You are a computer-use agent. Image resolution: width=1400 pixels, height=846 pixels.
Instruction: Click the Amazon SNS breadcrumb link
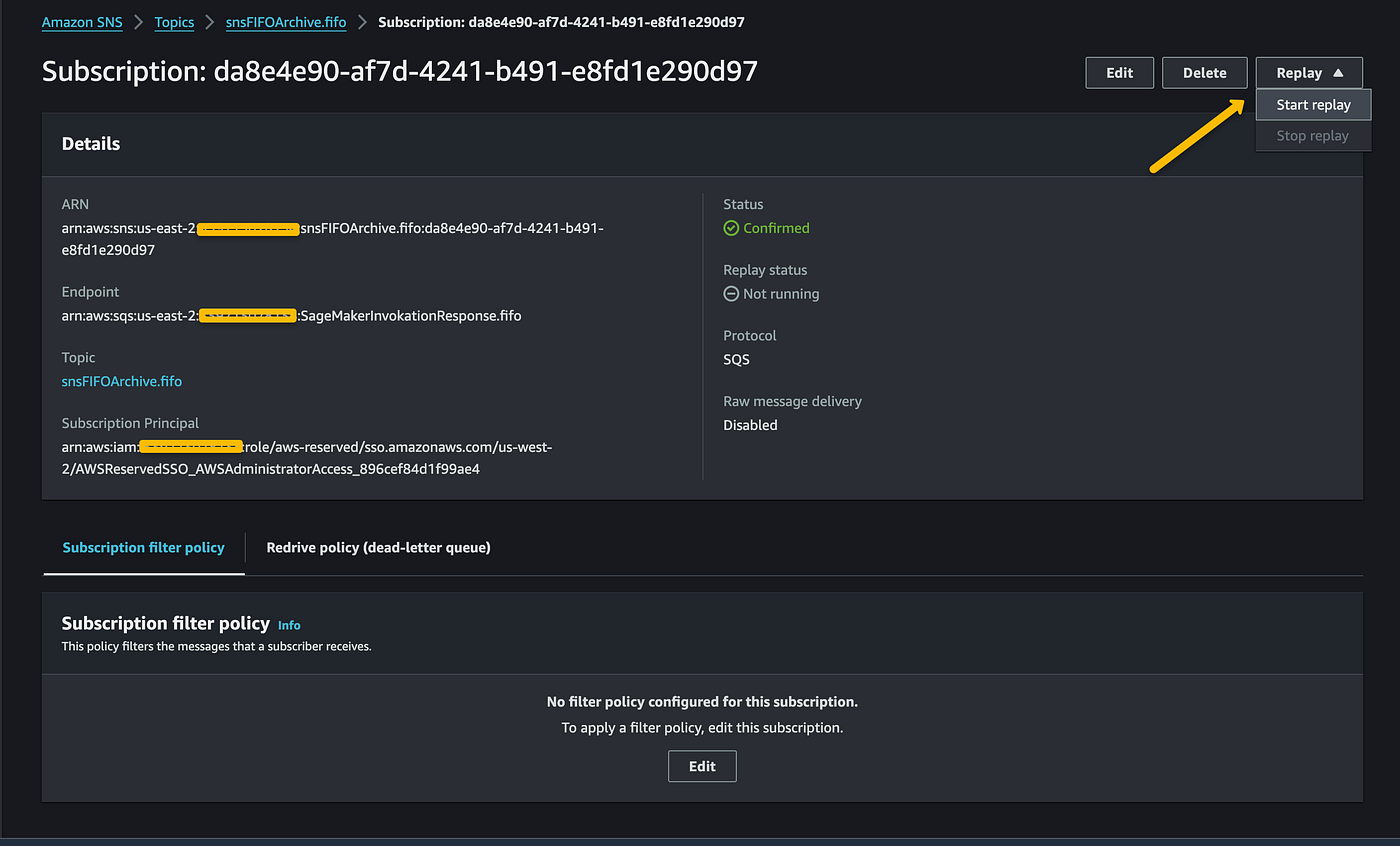click(82, 22)
